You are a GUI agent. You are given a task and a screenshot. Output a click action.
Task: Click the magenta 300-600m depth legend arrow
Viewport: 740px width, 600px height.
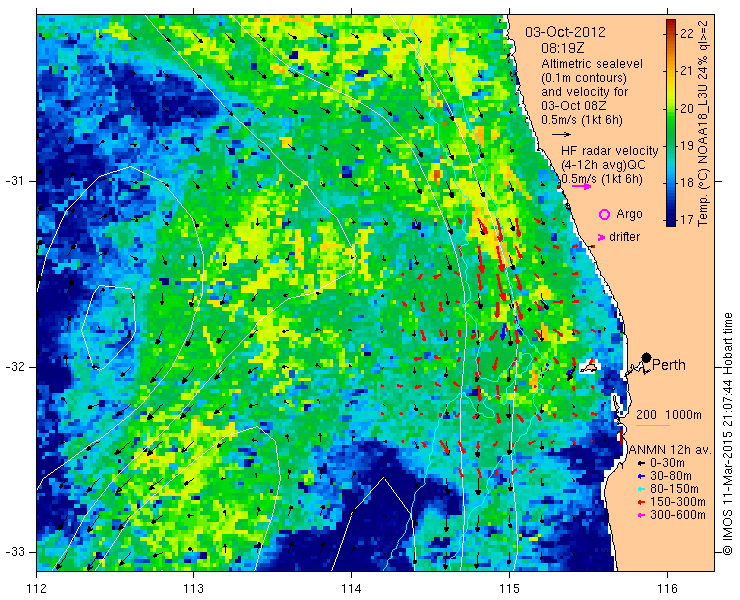(640, 515)
